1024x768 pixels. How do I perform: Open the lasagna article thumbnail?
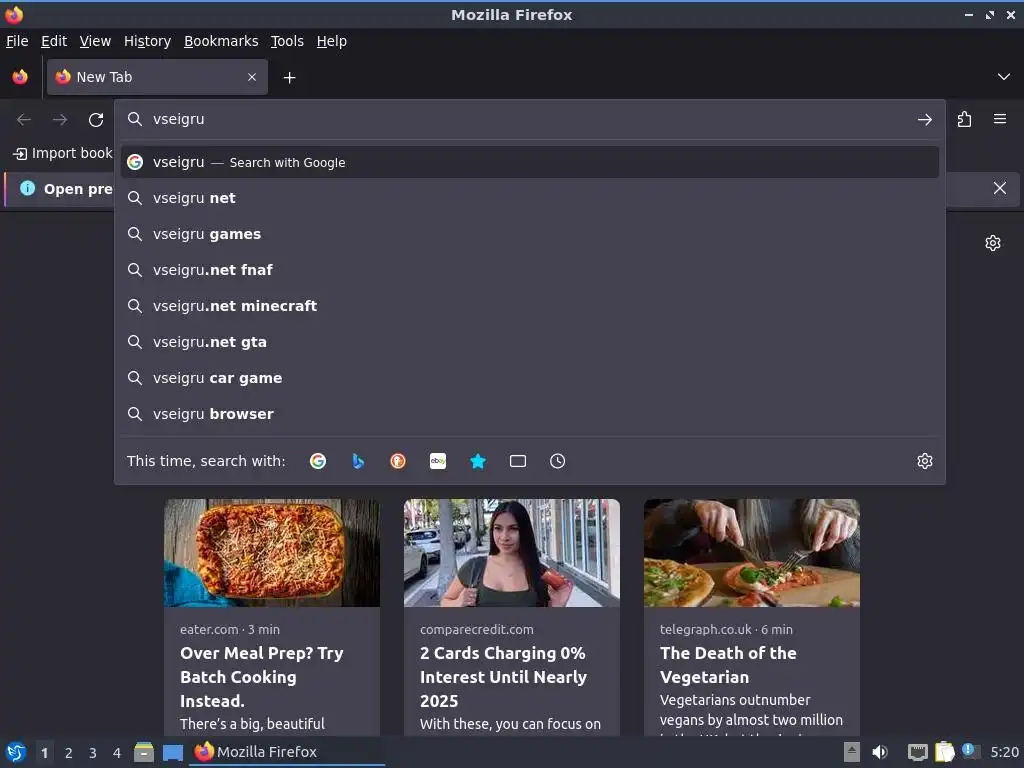click(x=272, y=553)
